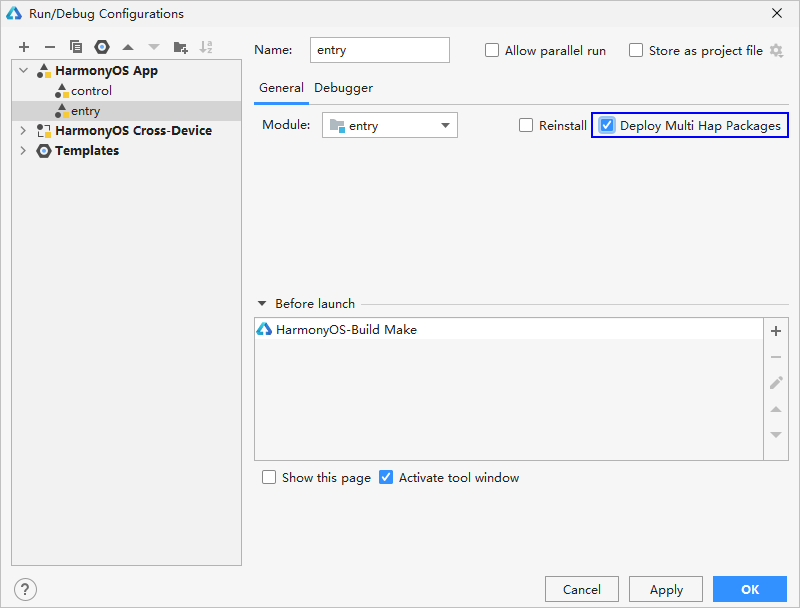Click the DevEco logo in title bar

(14, 13)
